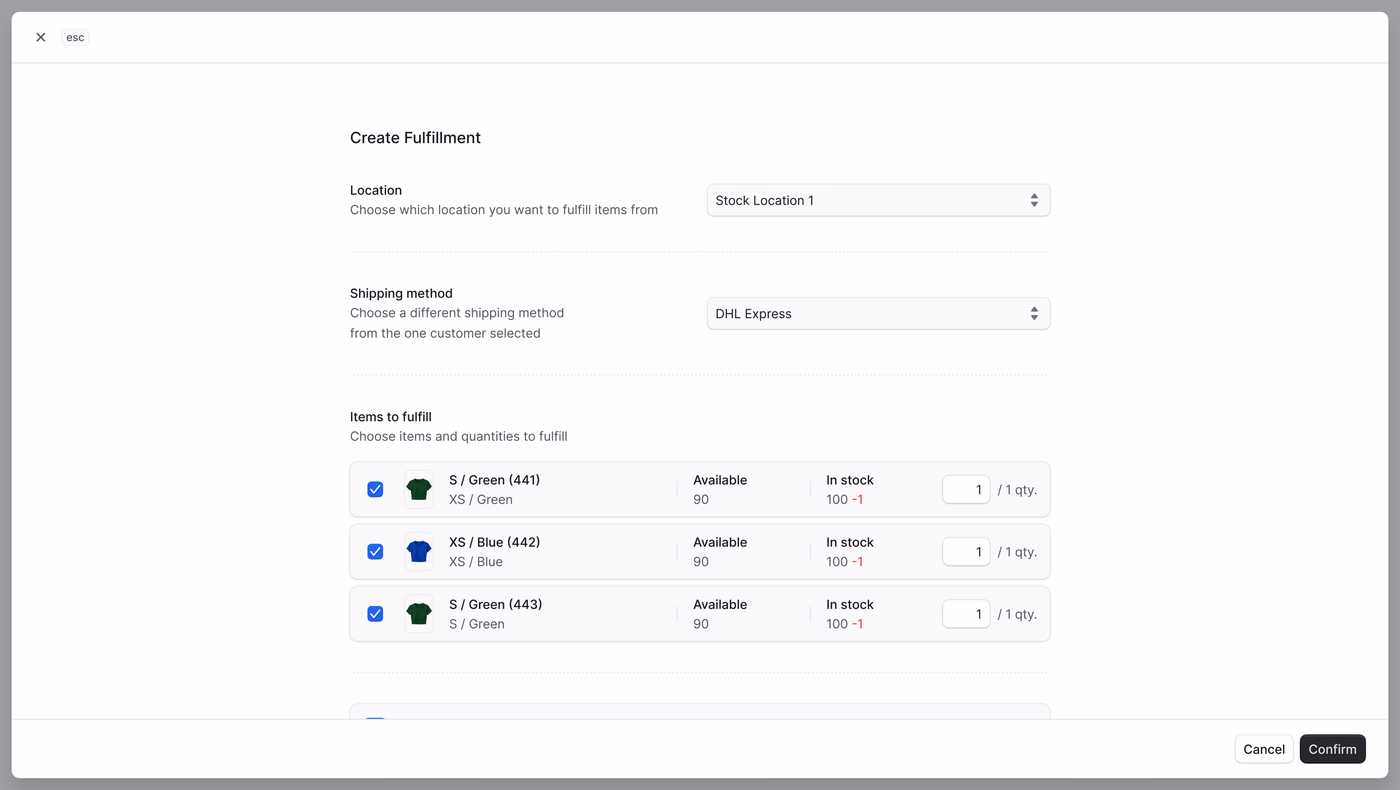The image size is (1400, 790).
Task: Click the XS / Blue (442) title
Action: pyautogui.click(x=495, y=542)
